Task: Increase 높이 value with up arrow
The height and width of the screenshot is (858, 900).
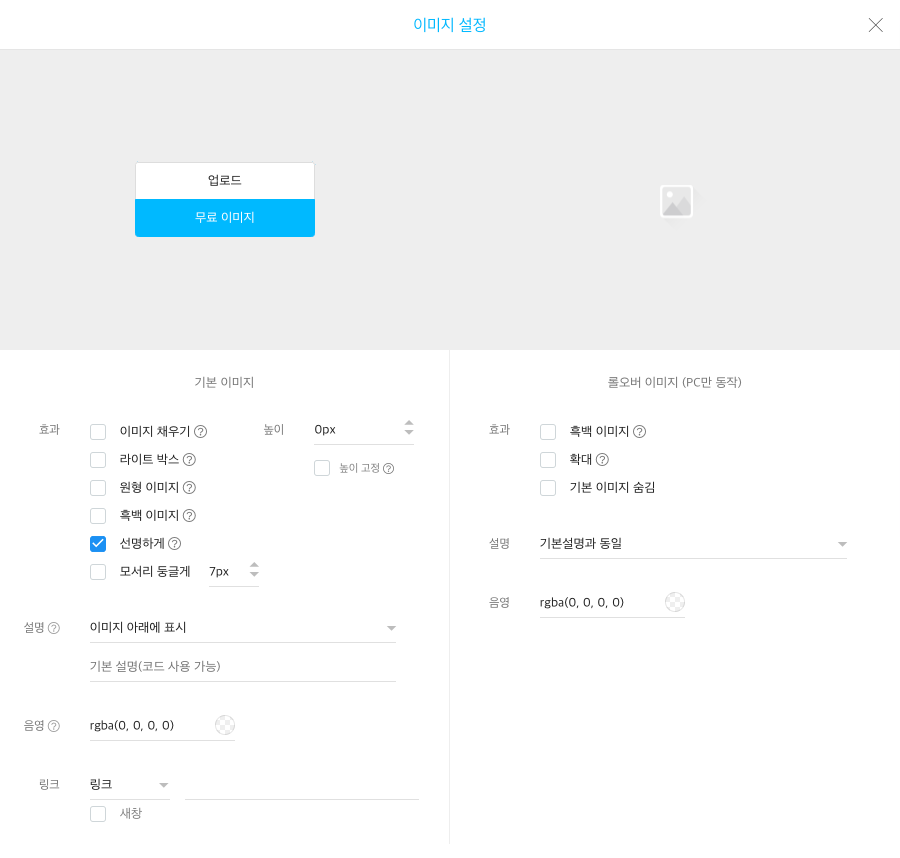Action: [x=409, y=423]
